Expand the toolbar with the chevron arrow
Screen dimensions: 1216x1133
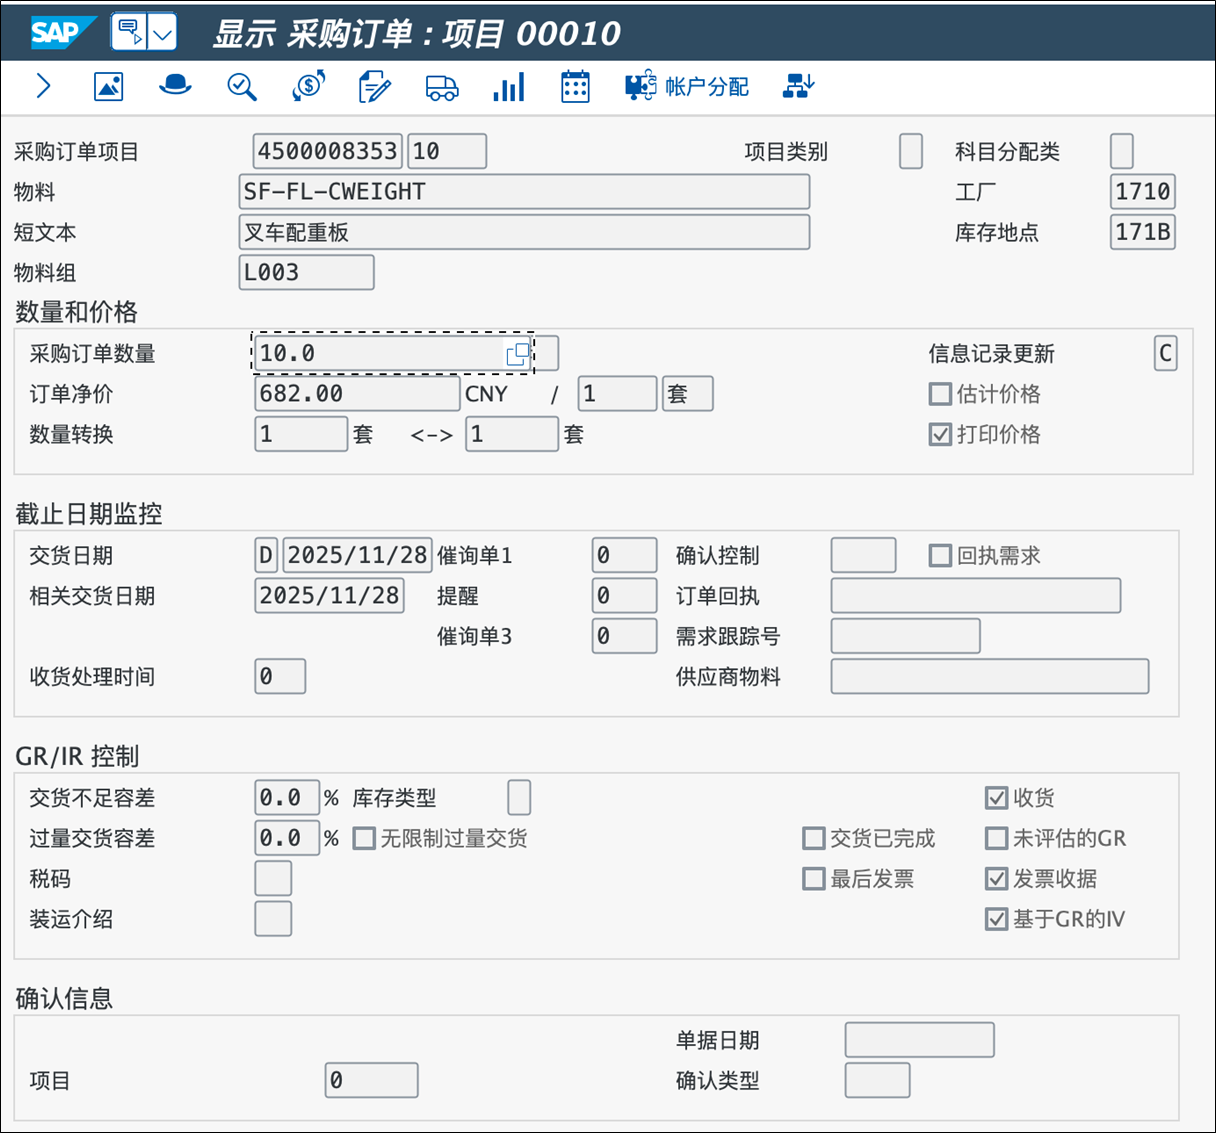[x=43, y=87]
